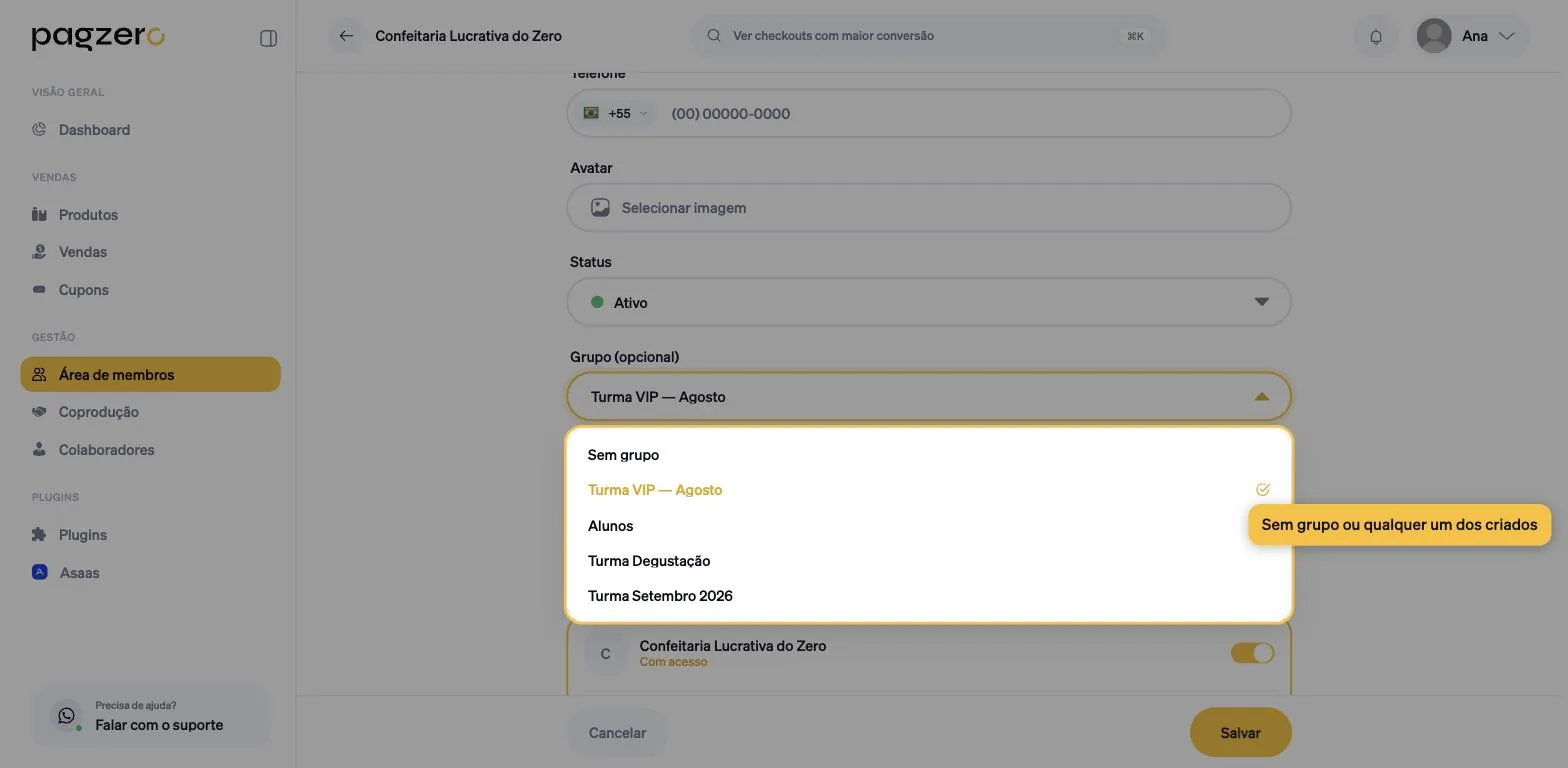Click the Colaboradores person icon
Screen dimensions: 1568x768
coord(39,449)
